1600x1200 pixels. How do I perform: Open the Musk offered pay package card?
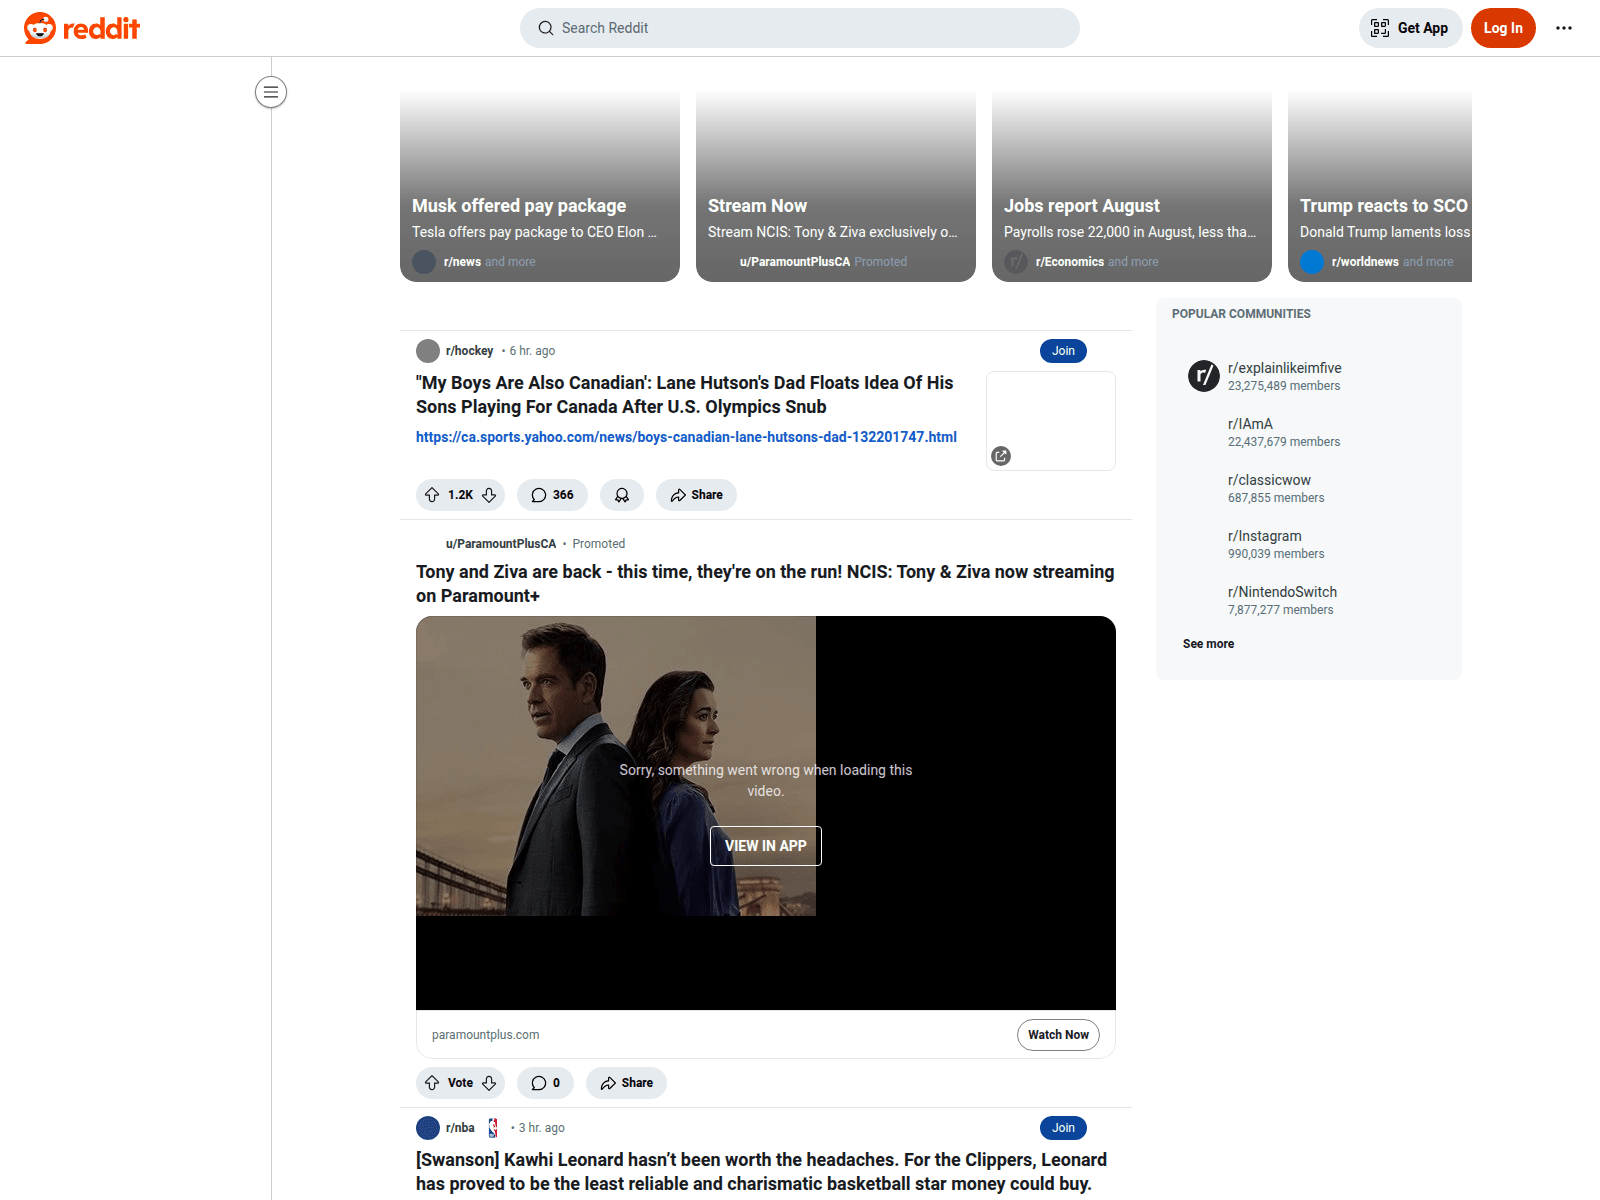point(540,186)
